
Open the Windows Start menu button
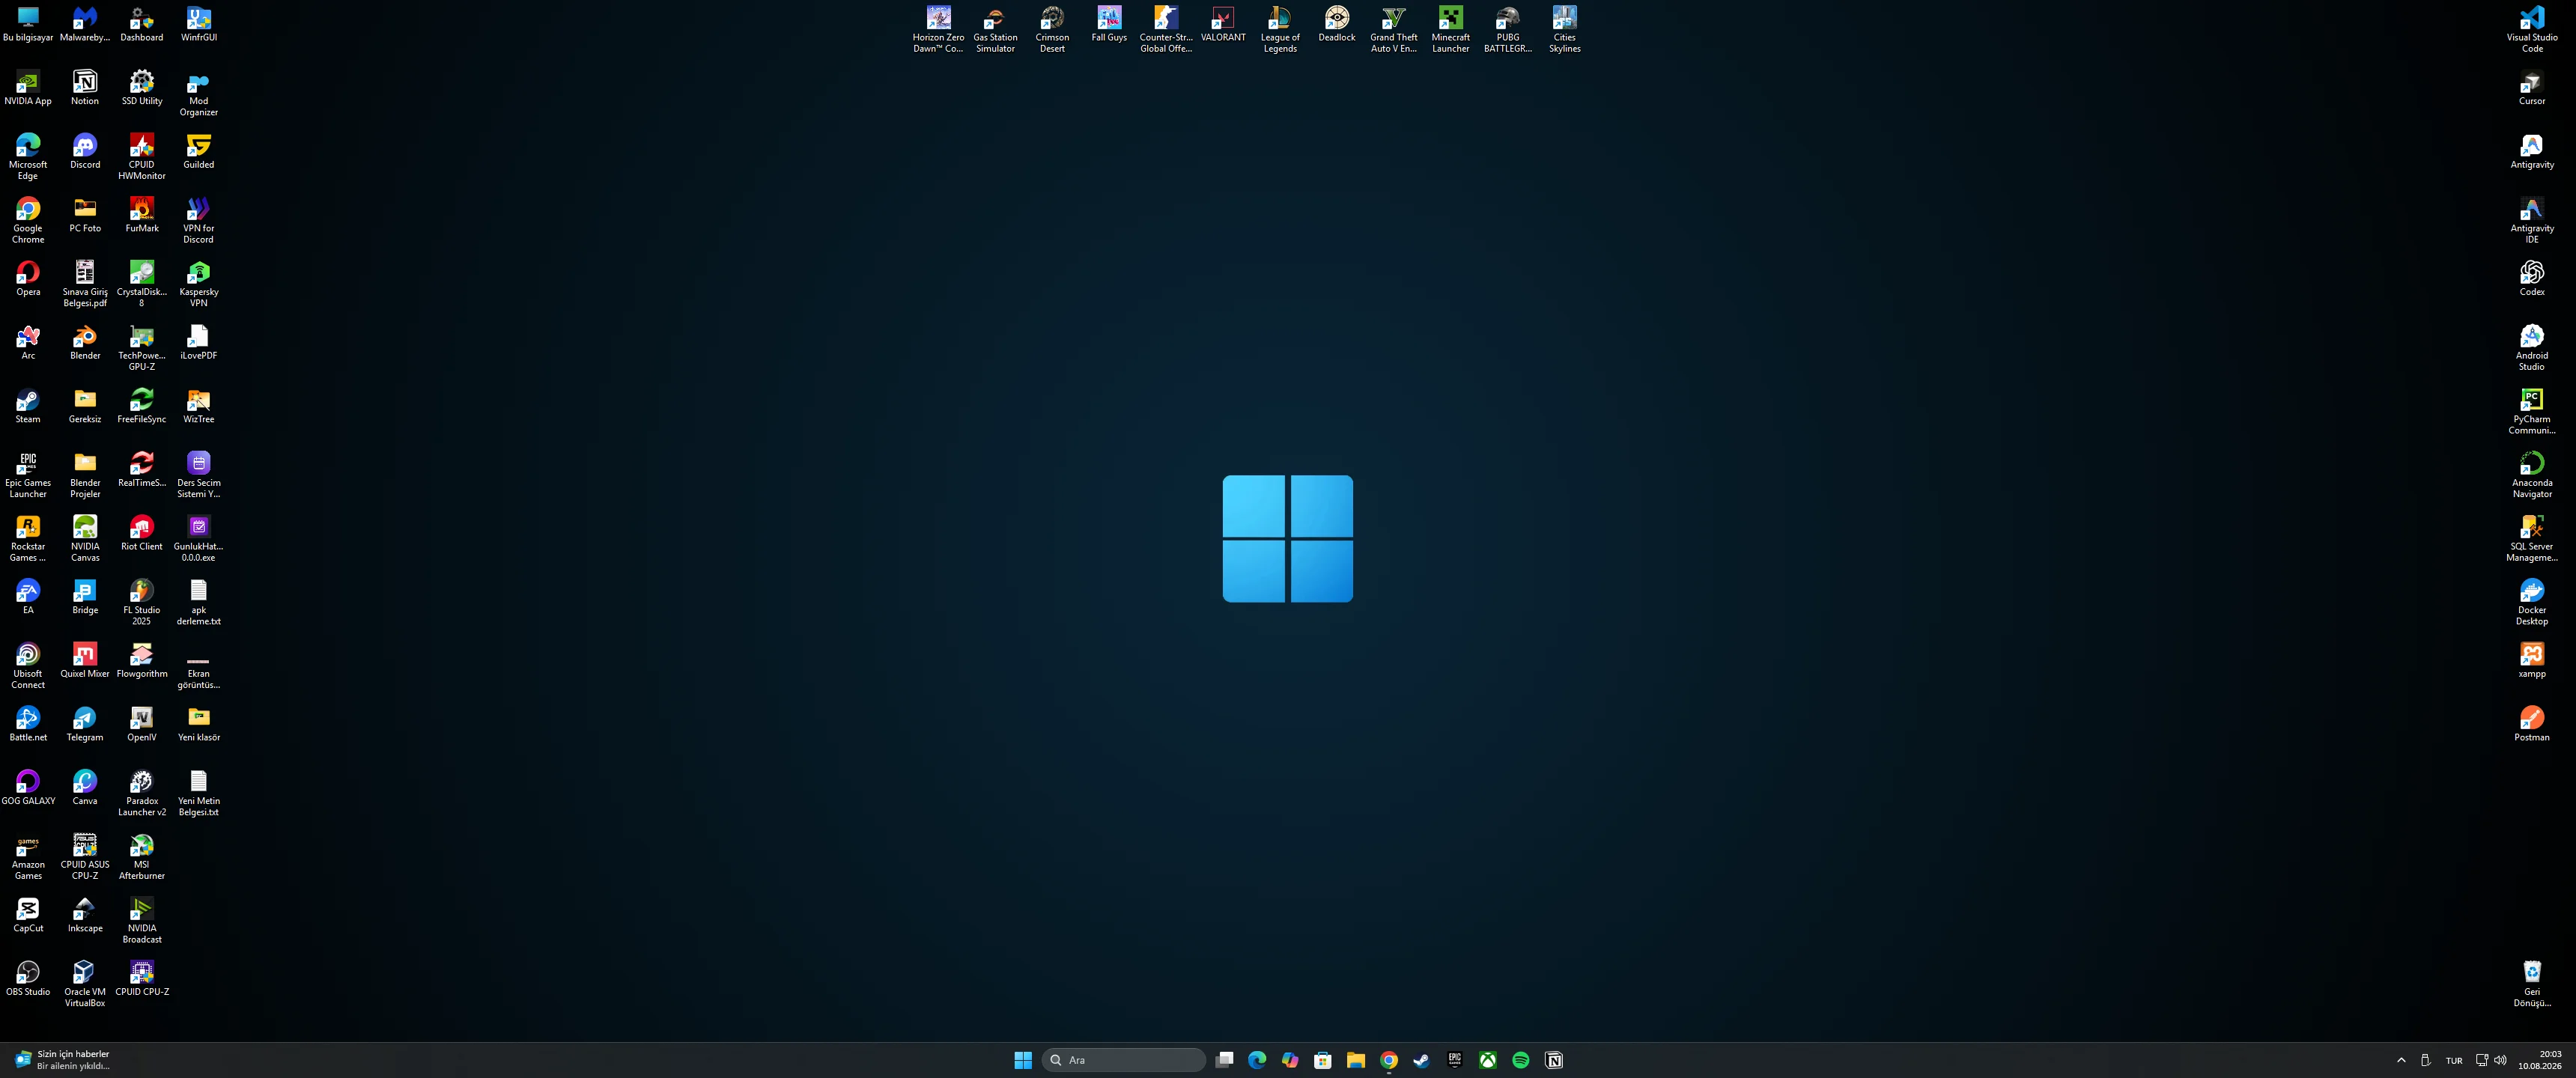pos(1022,1060)
